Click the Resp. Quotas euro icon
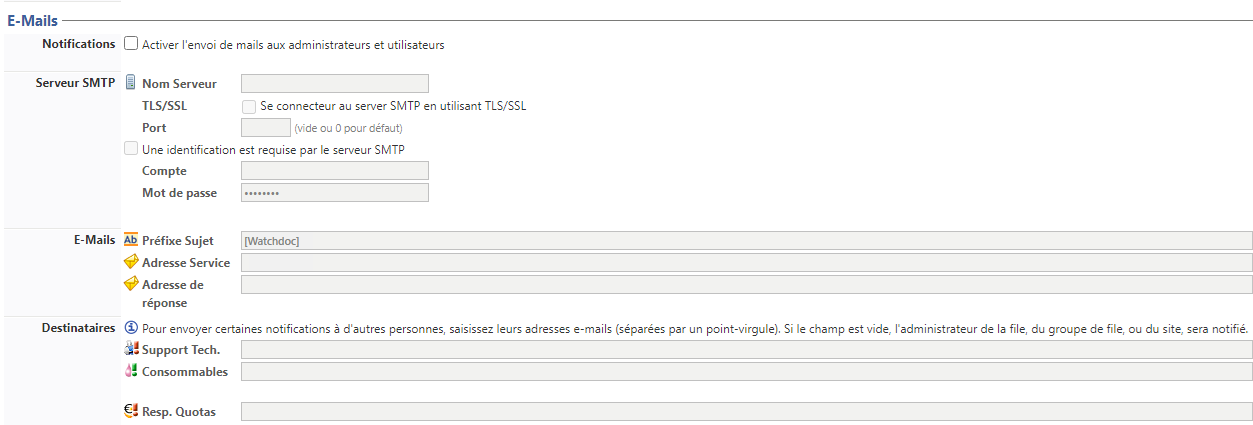The width and height of the screenshot is (1253, 425). [130, 411]
